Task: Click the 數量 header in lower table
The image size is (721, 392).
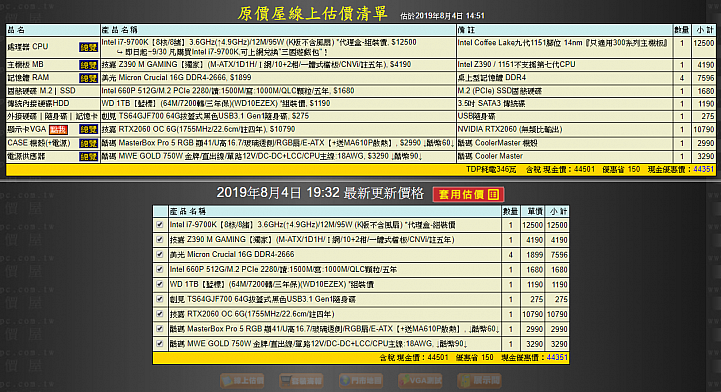Action: 510,211
